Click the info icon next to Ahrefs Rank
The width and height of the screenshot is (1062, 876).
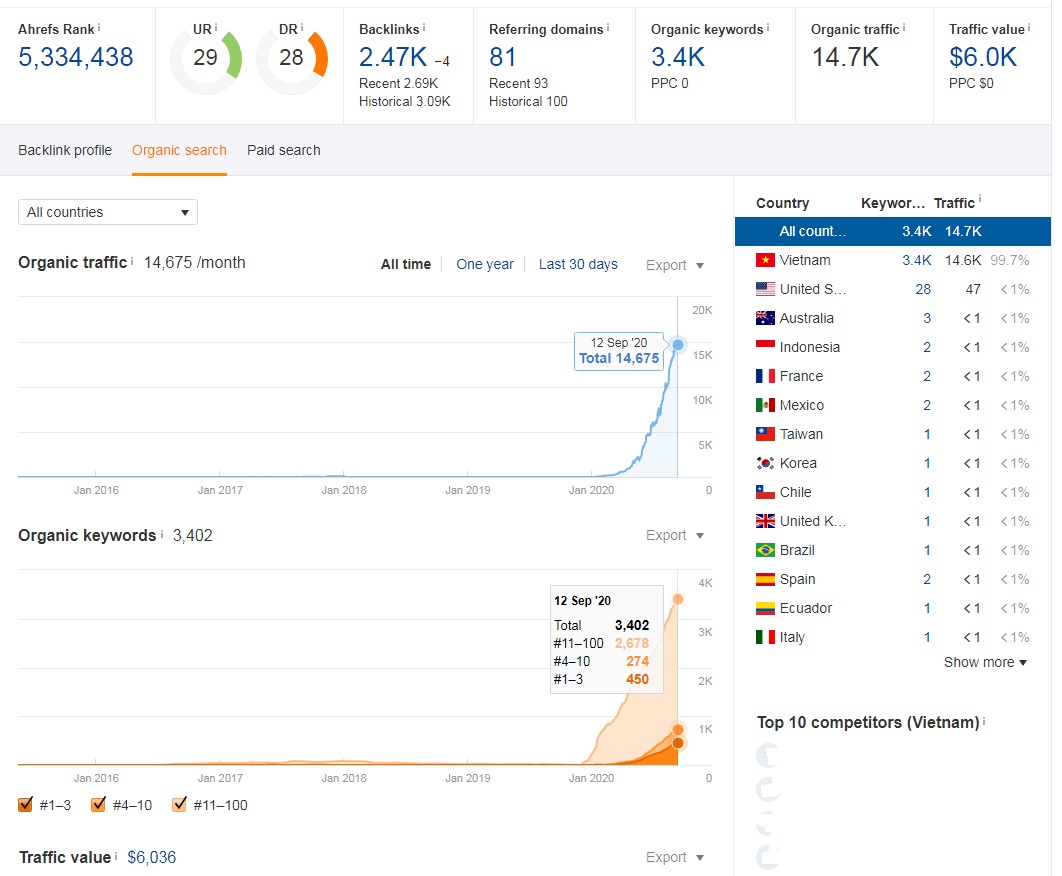[99, 27]
